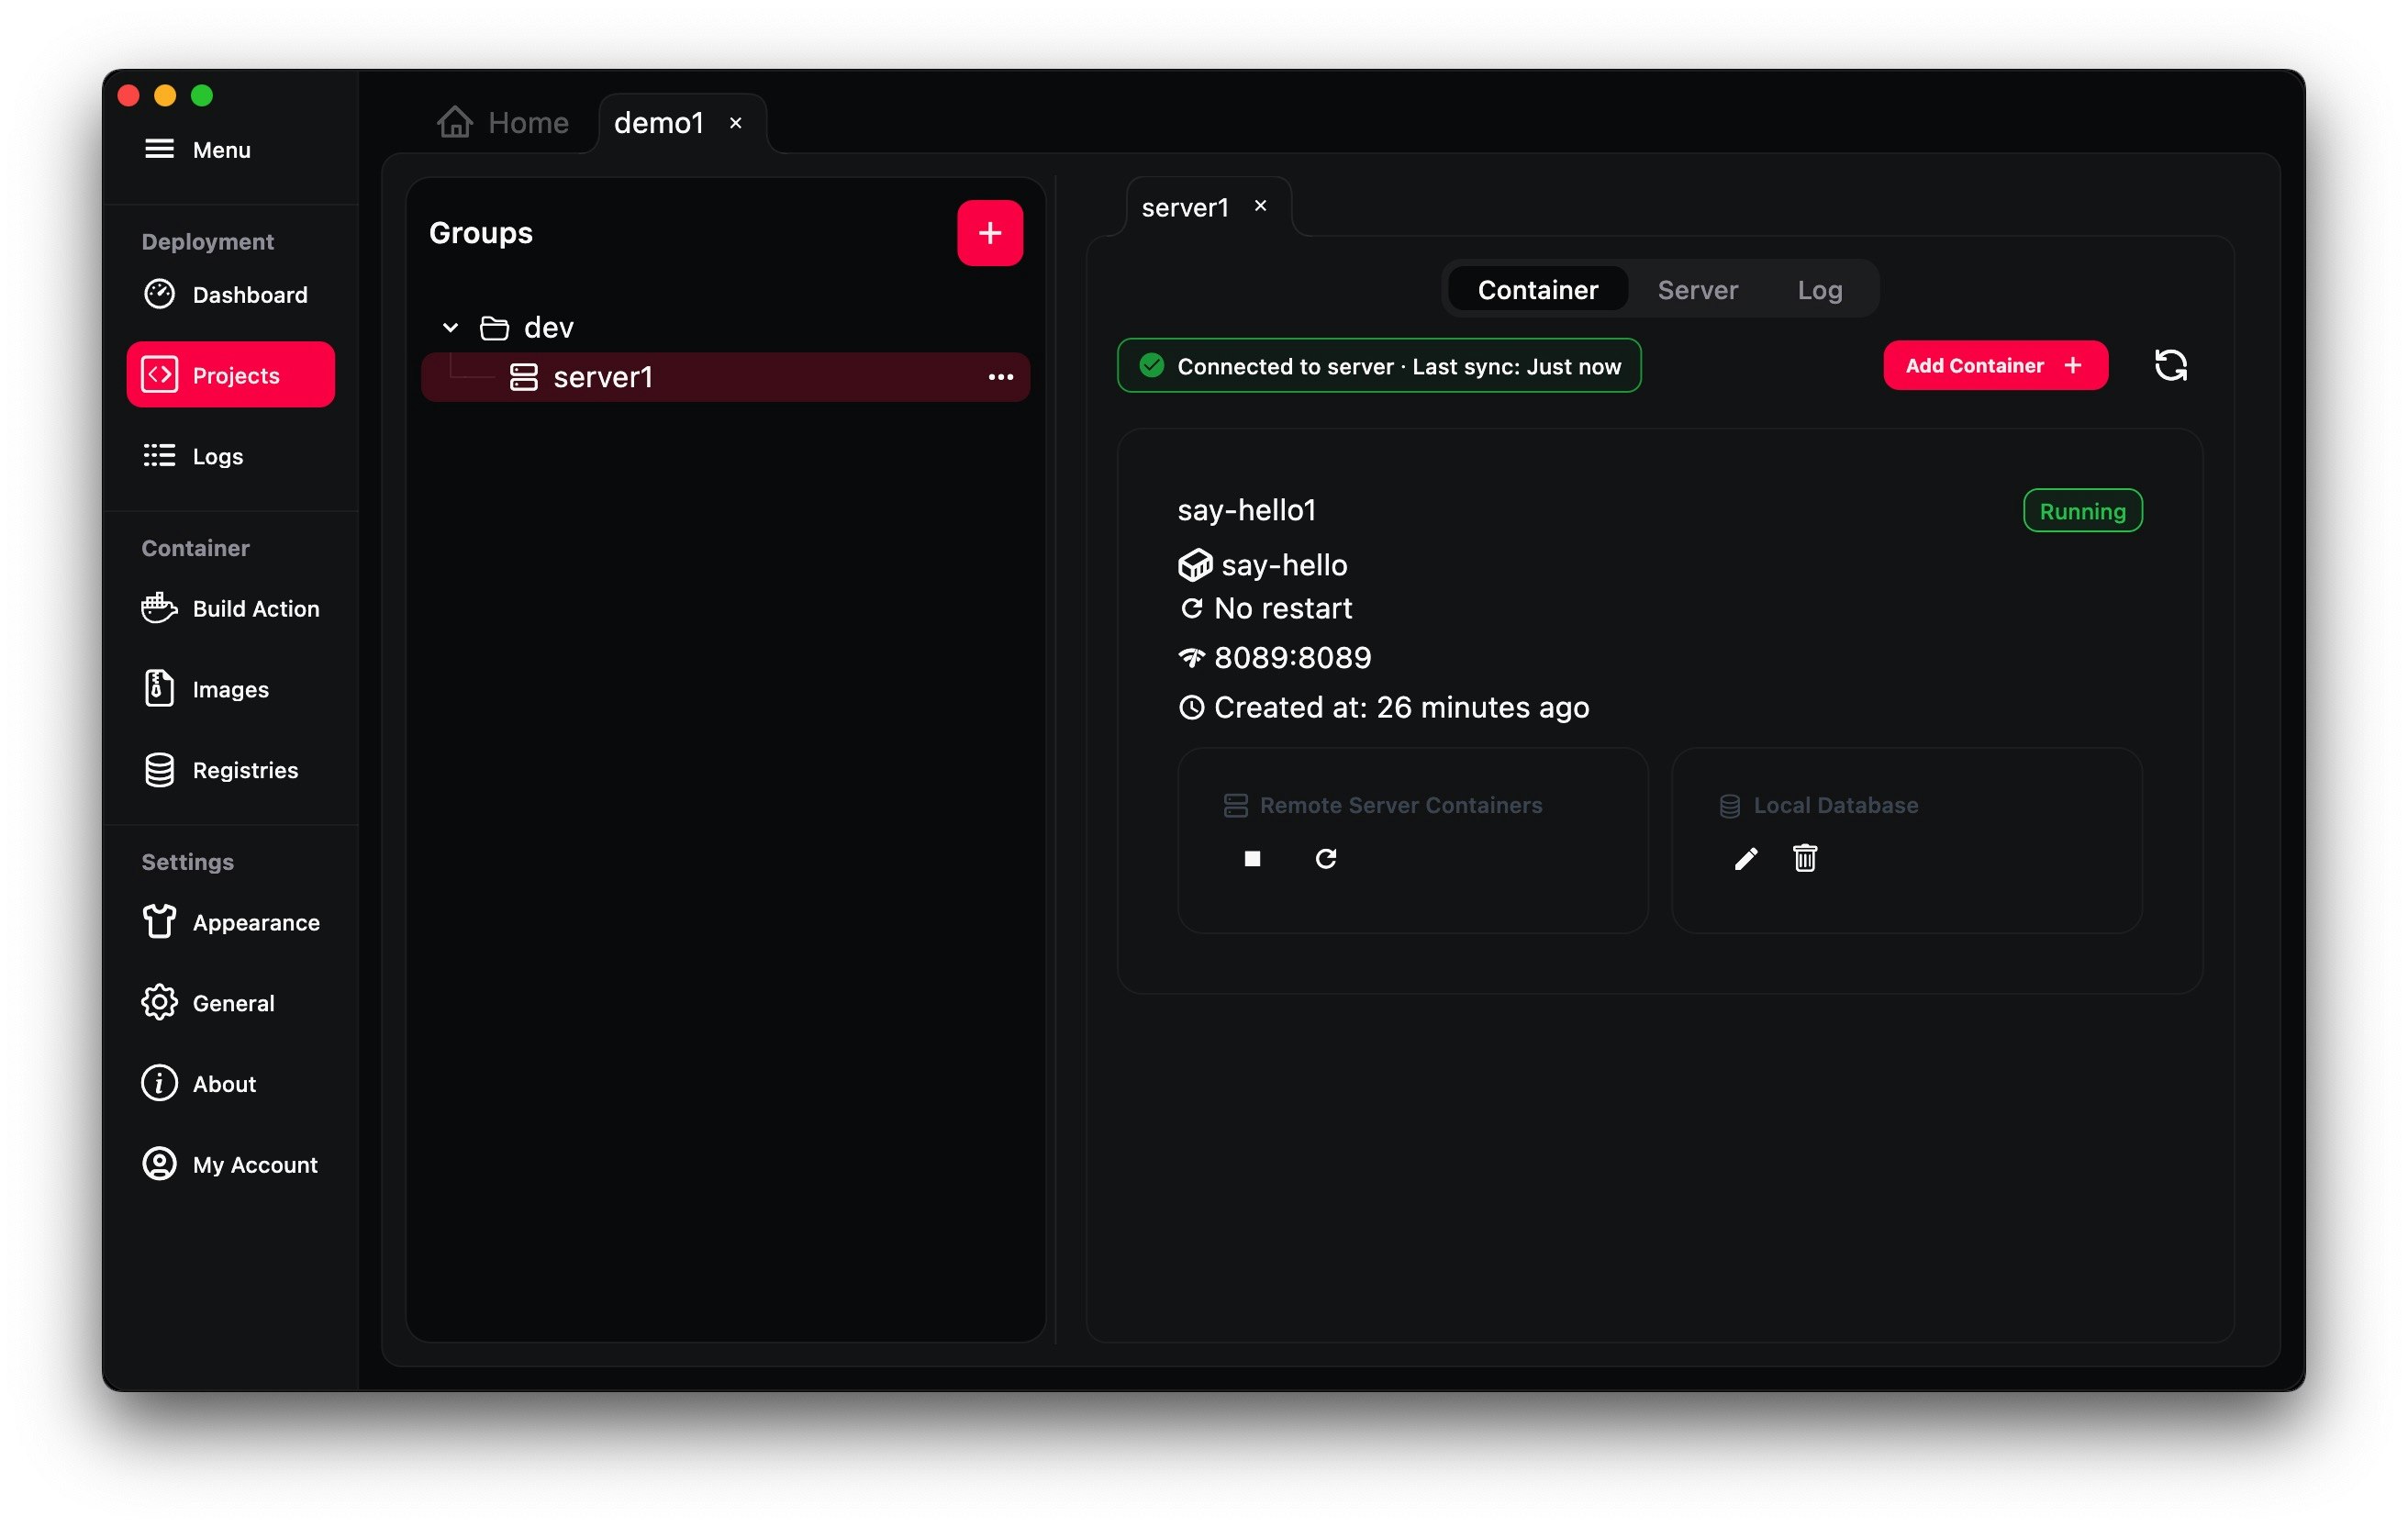Restart the remote server container
The width and height of the screenshot is (2408, 1527).
1326,858
